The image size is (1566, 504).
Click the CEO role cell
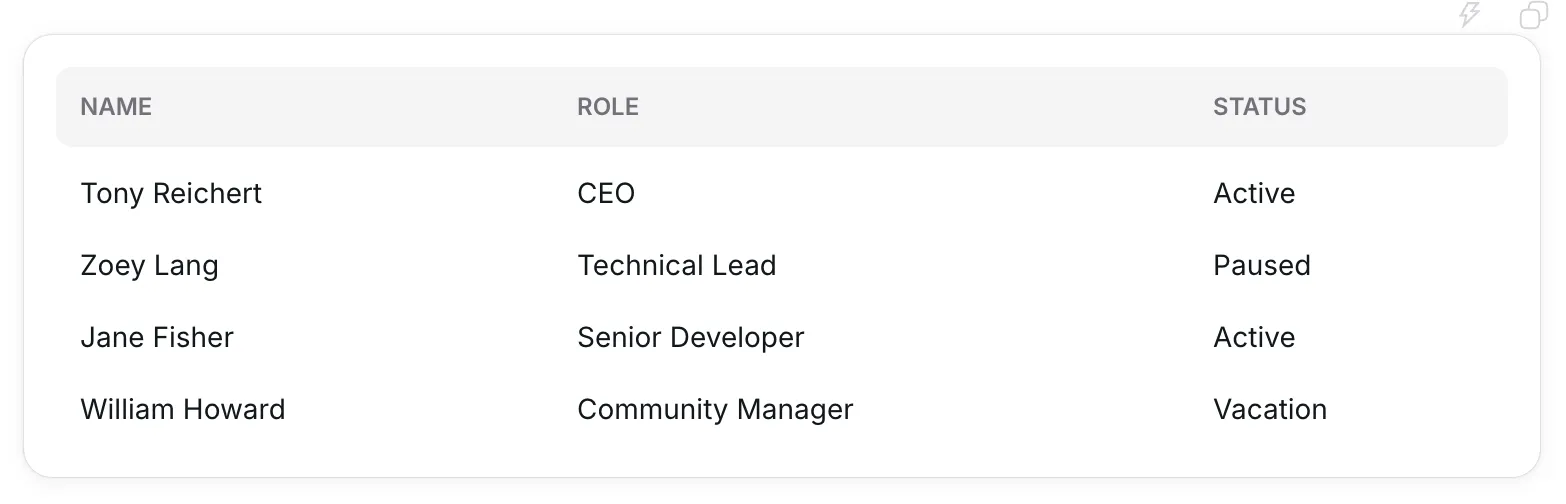(606, 193)
